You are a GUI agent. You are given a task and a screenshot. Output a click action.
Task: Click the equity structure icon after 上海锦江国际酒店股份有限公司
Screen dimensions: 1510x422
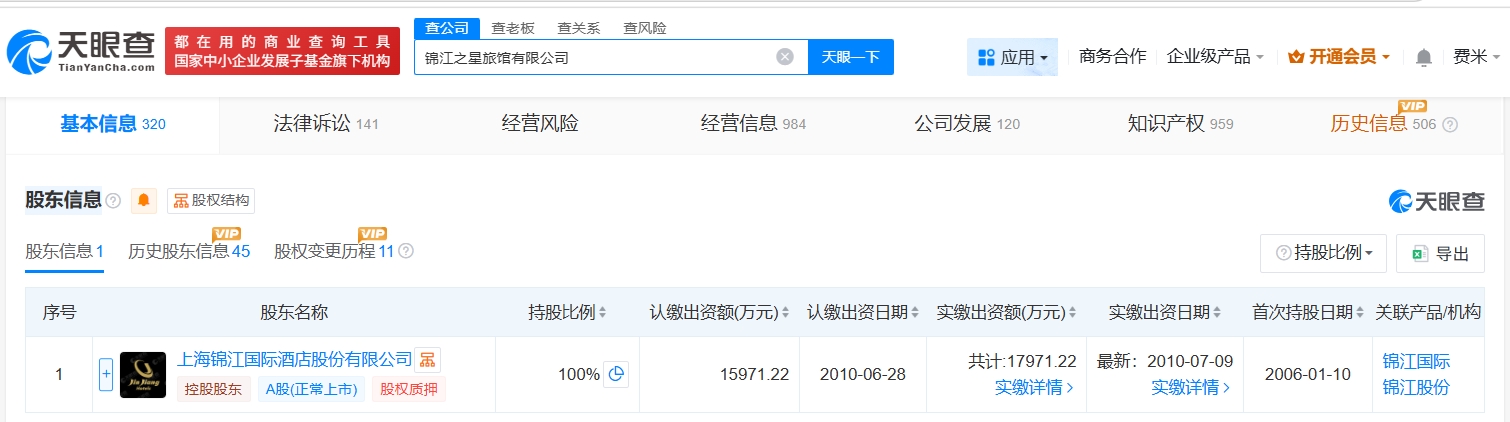427,360
